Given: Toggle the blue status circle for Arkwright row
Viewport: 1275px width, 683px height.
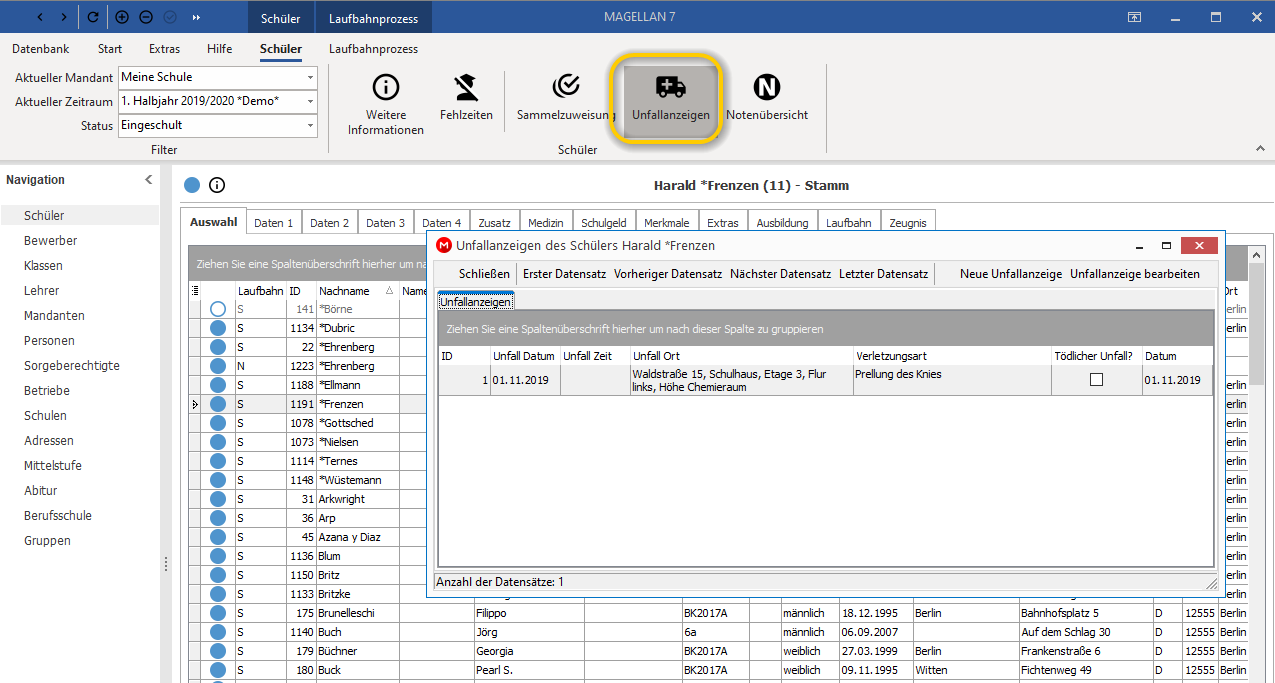Looking at the screenshot, I should coord(218,499).
